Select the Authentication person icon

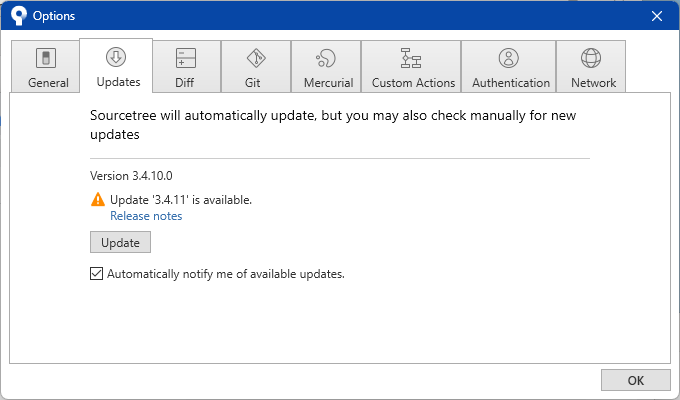coord(509,58)
